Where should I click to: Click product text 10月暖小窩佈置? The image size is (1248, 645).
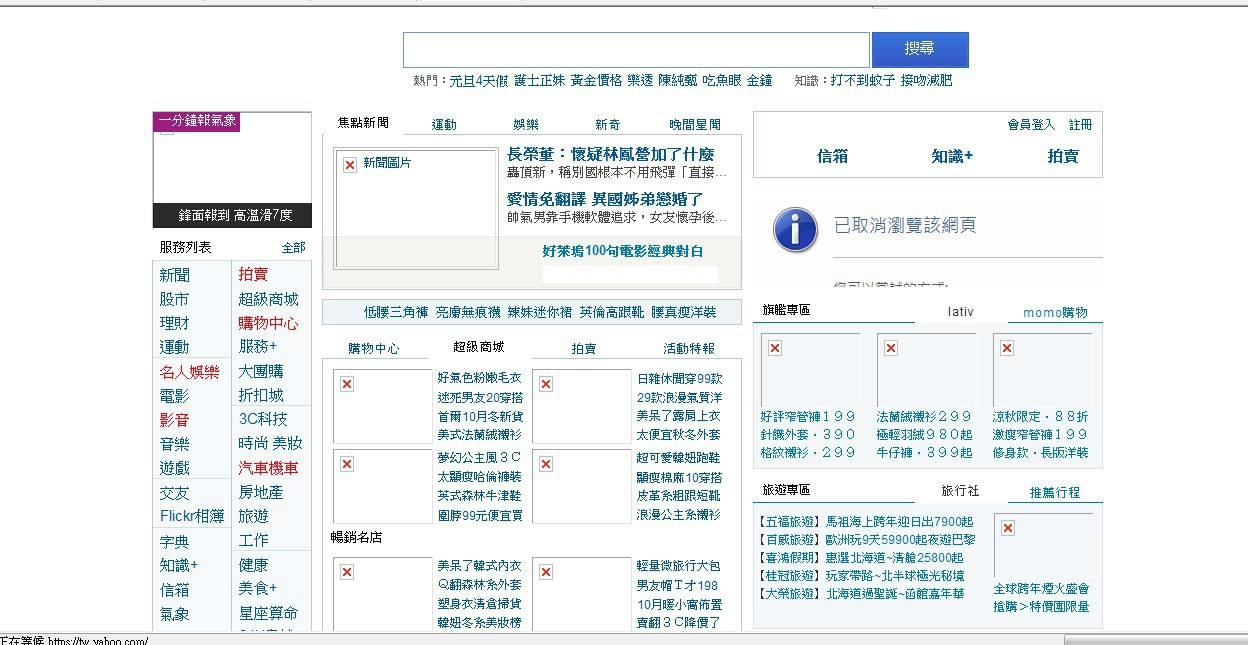(x=679, y=604)
